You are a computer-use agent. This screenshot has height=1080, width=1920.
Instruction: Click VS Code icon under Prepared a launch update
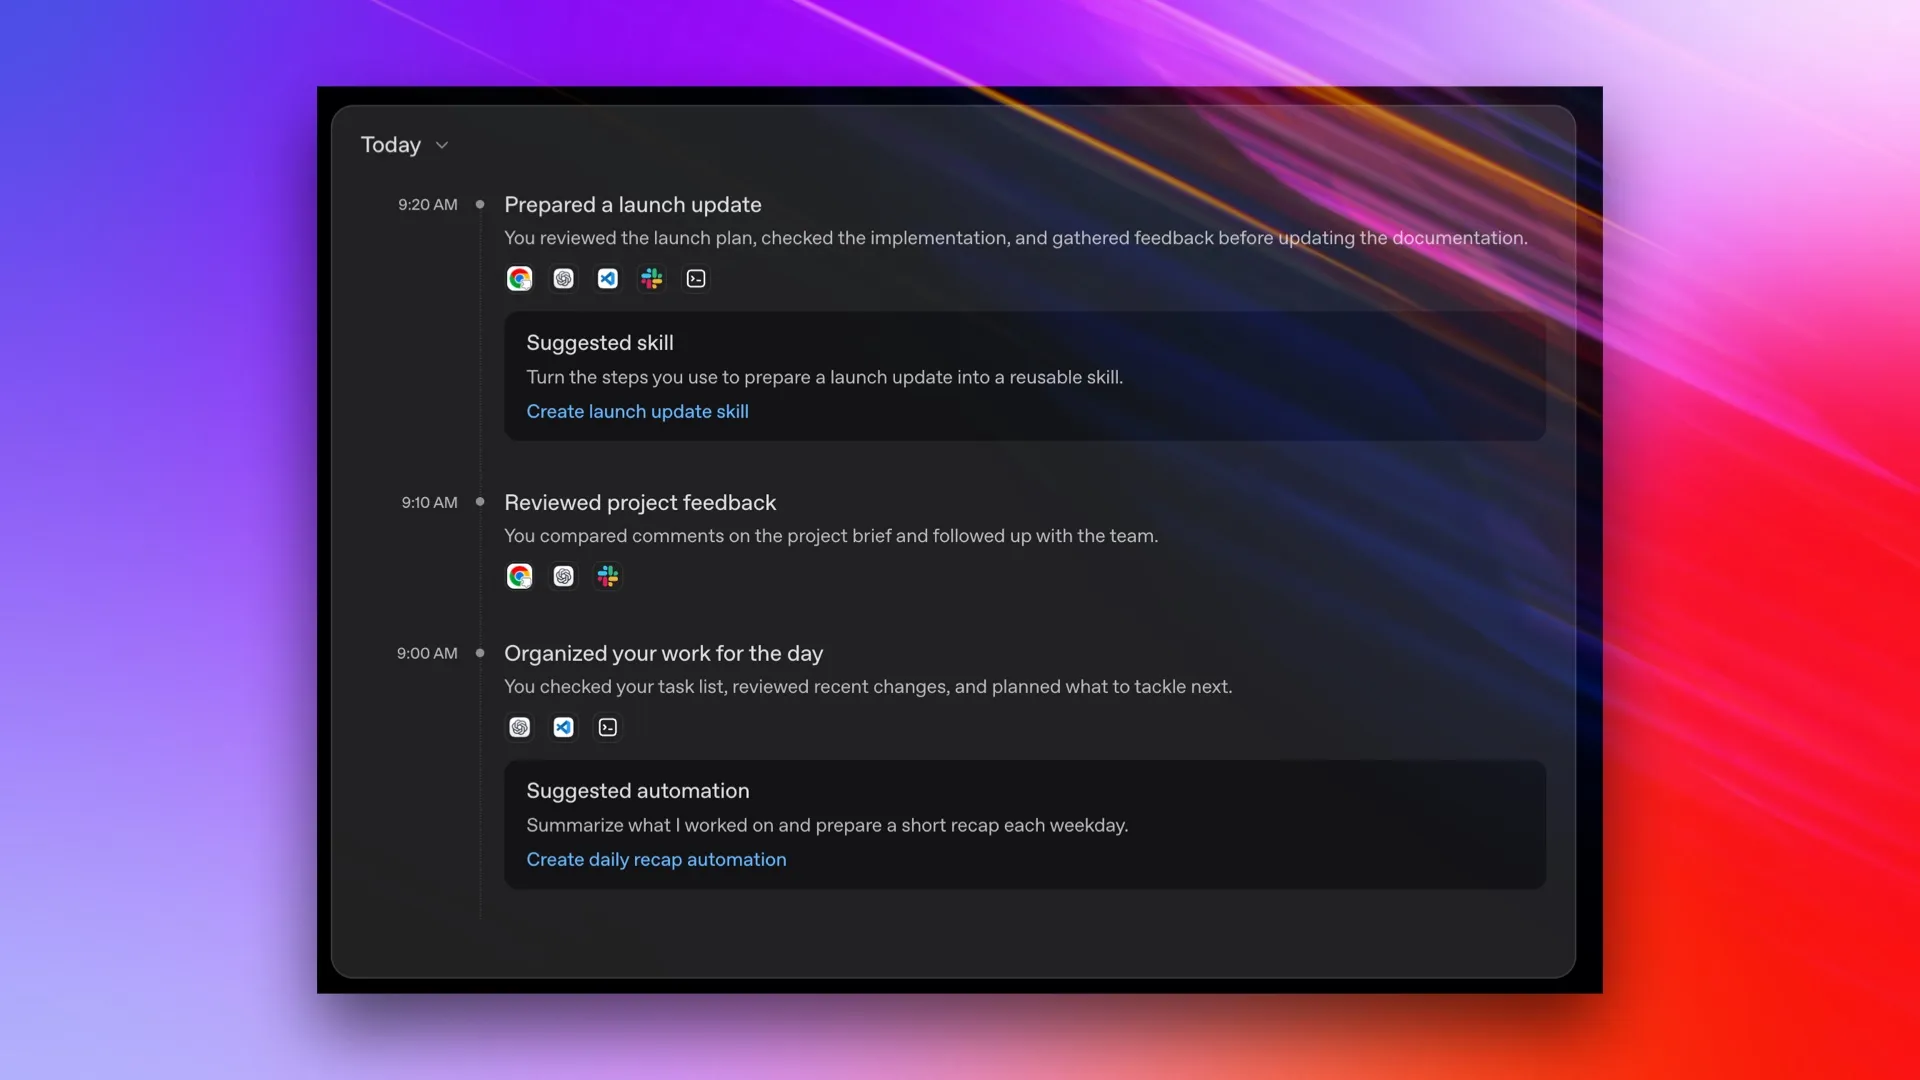(x=608, y=279)
